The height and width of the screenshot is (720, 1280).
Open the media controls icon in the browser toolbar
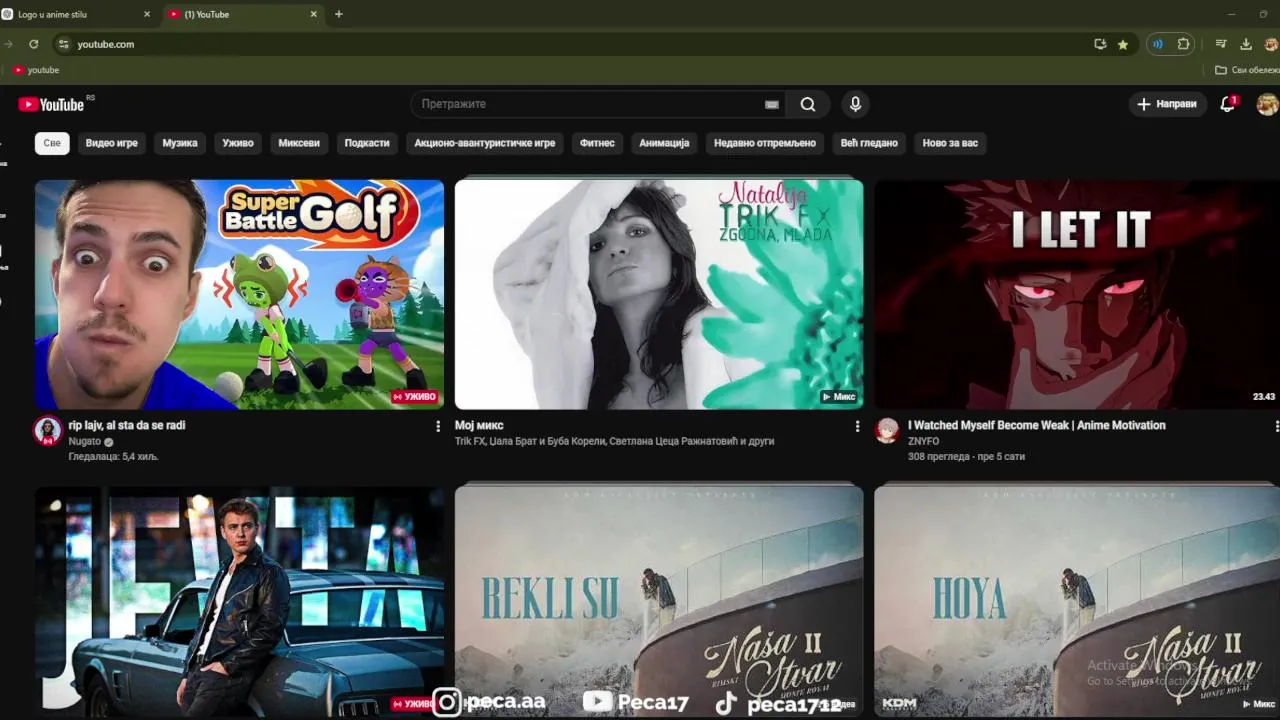point(1221,44)
